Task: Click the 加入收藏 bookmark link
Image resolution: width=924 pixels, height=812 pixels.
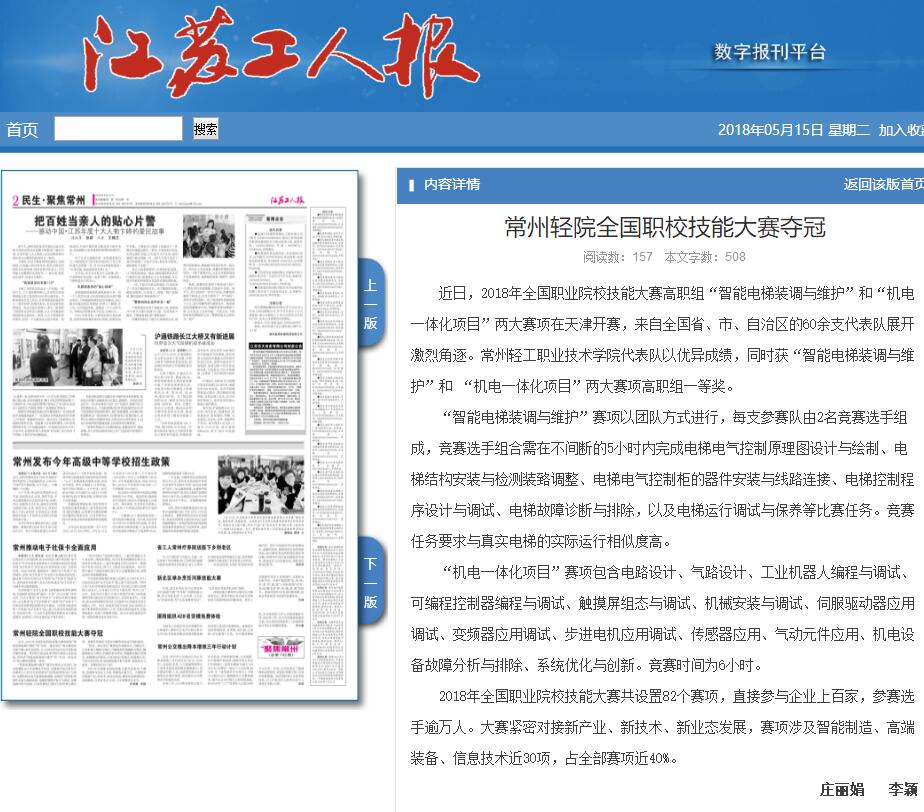Action: (901, 130)
